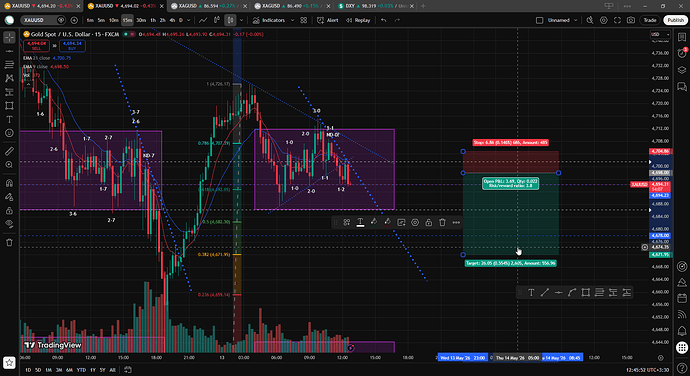This screenshot has width=690, height=376.
Task: Open the Unnamed layout dropdown
Action: click(562, 20)
